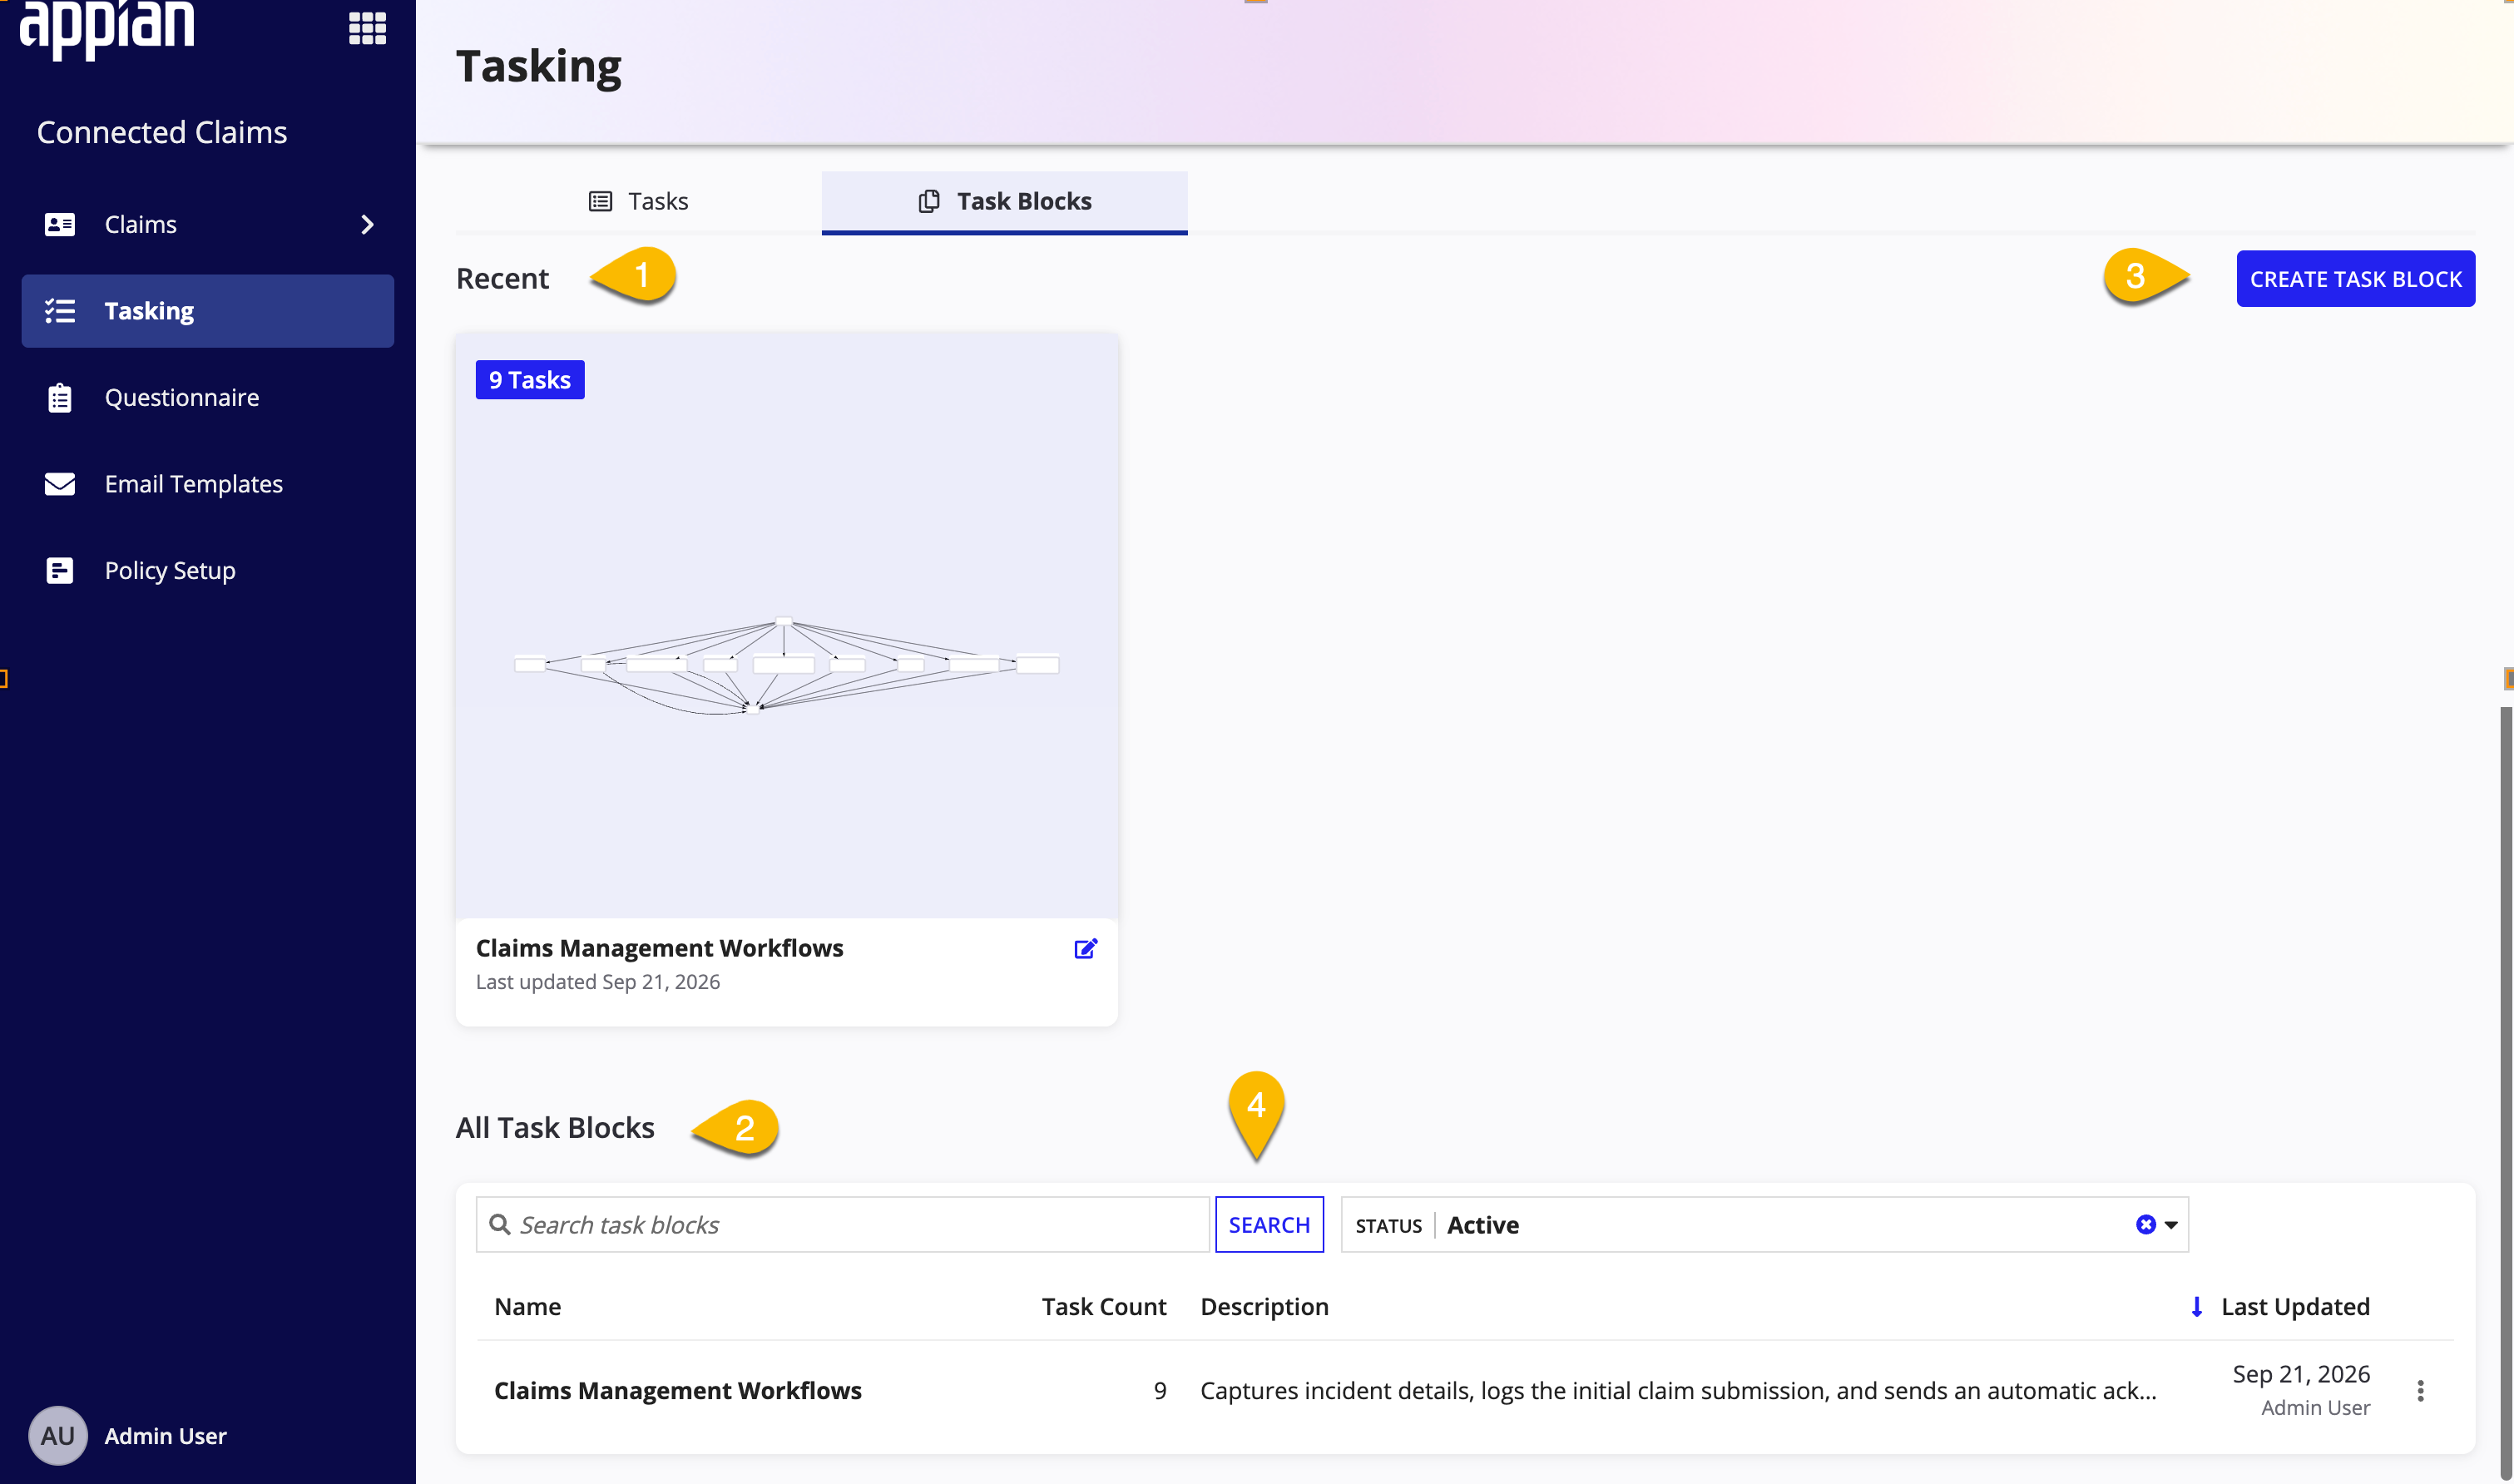
Task: Open the 9 Tasks workflow thumbnail
Action: 786,625
